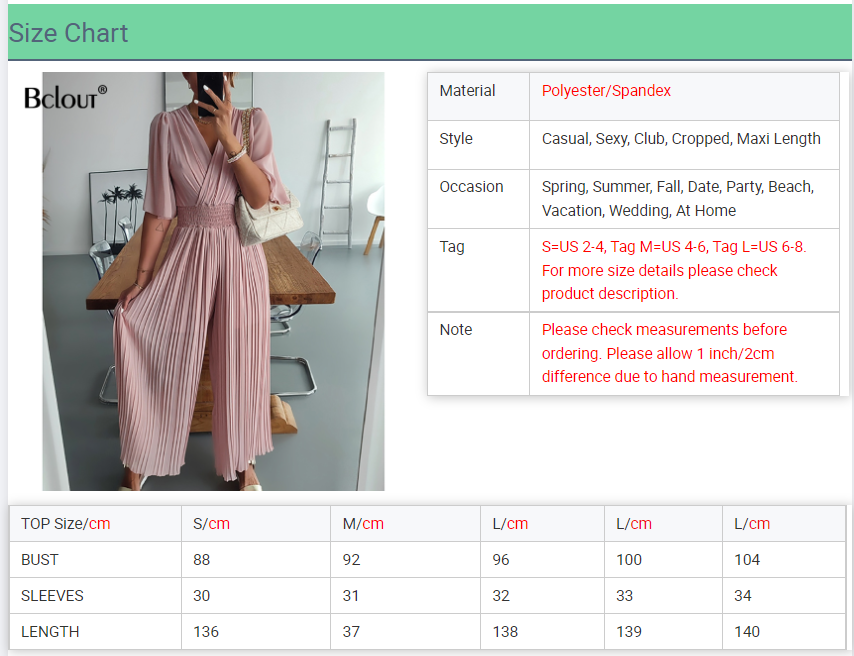
Task: Click the SLEEVES row label
Action: [52, 596]
